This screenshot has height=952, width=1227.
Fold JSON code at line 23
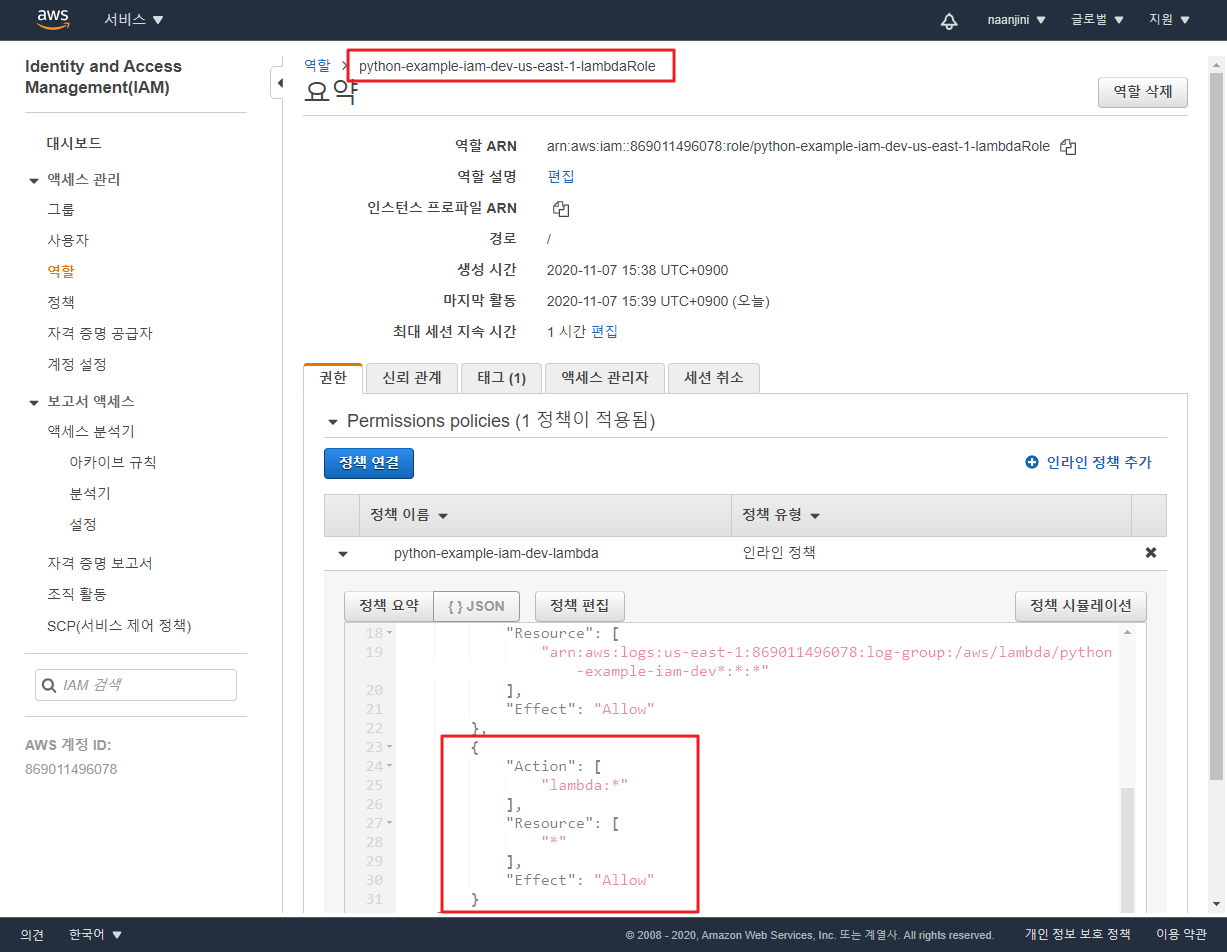(390, 748)
